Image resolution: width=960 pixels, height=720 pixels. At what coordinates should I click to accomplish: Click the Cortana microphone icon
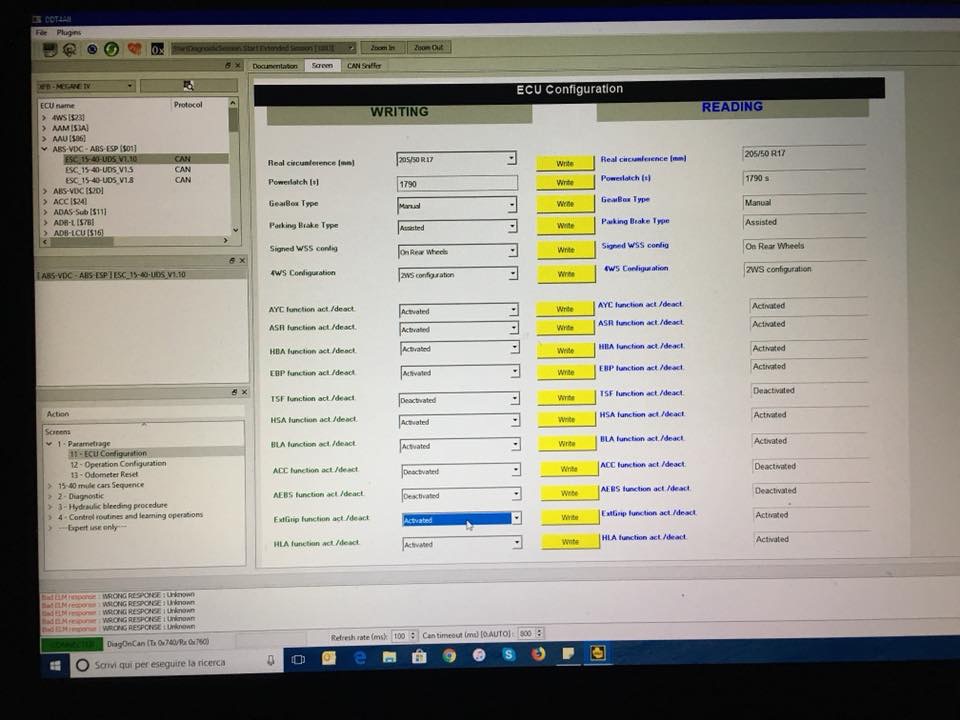pyautogui.click(x=271, y=661)
